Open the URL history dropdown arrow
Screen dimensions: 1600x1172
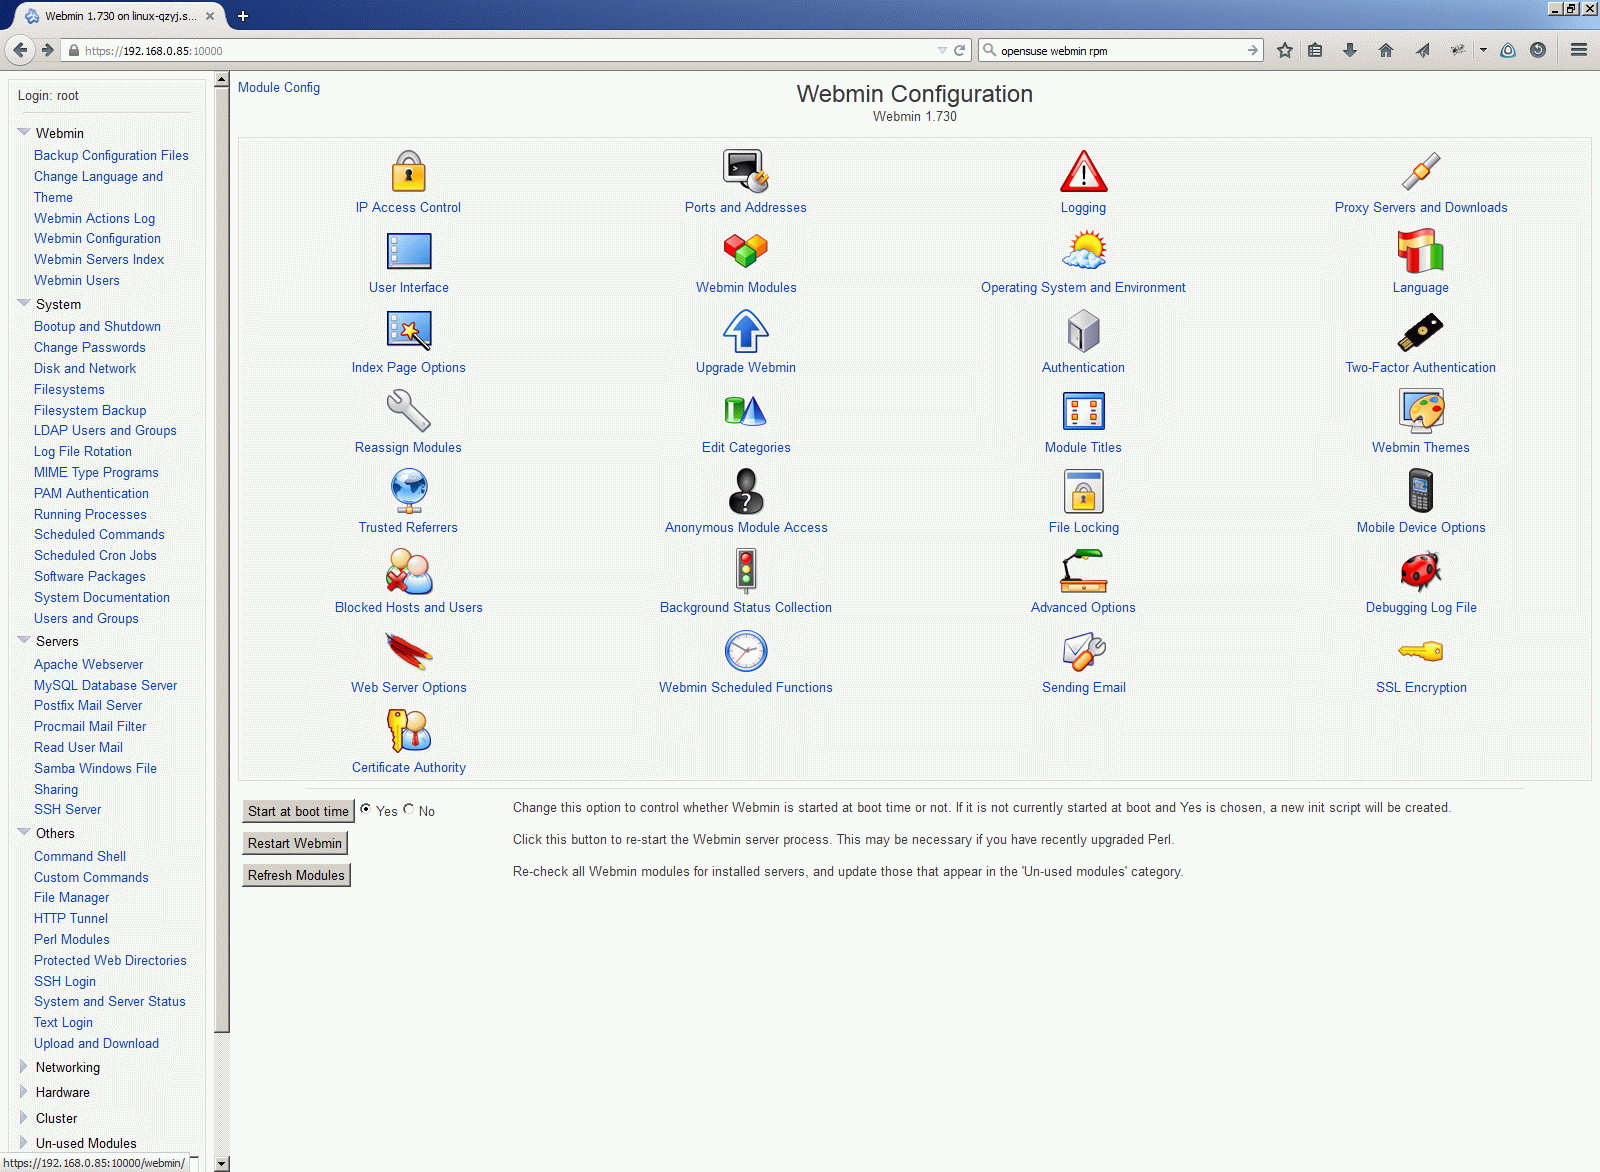[x=942, y=50]
